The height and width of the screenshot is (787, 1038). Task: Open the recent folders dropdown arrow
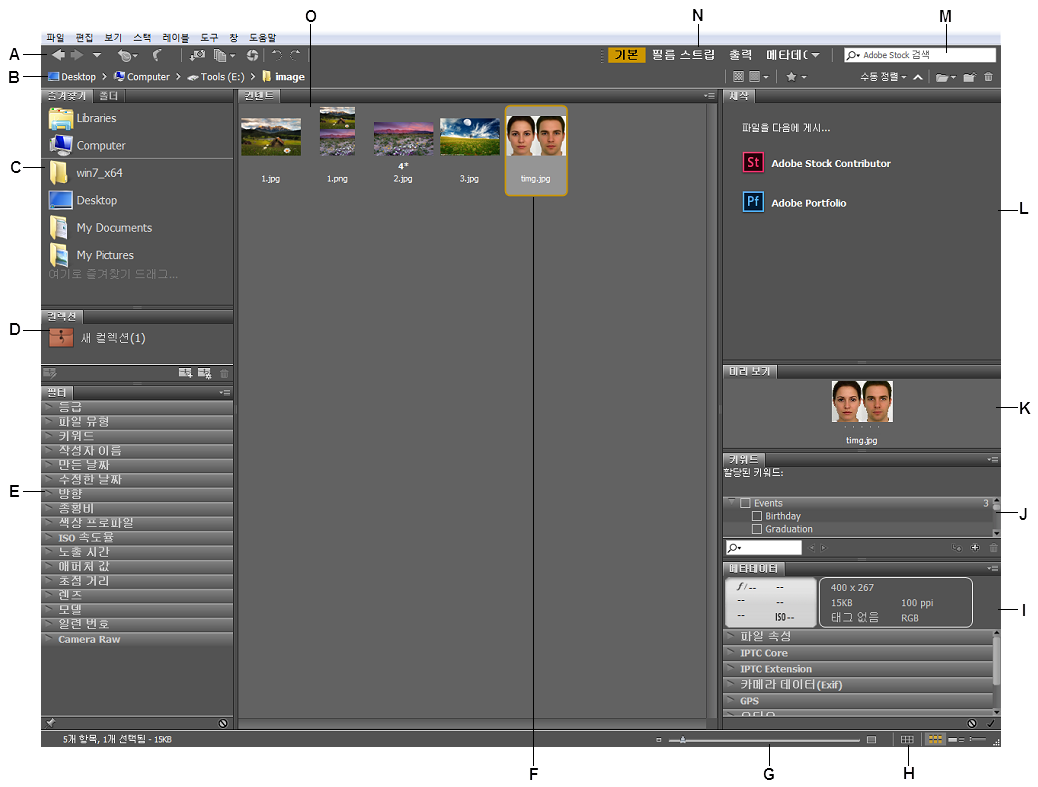pos(97,55)
